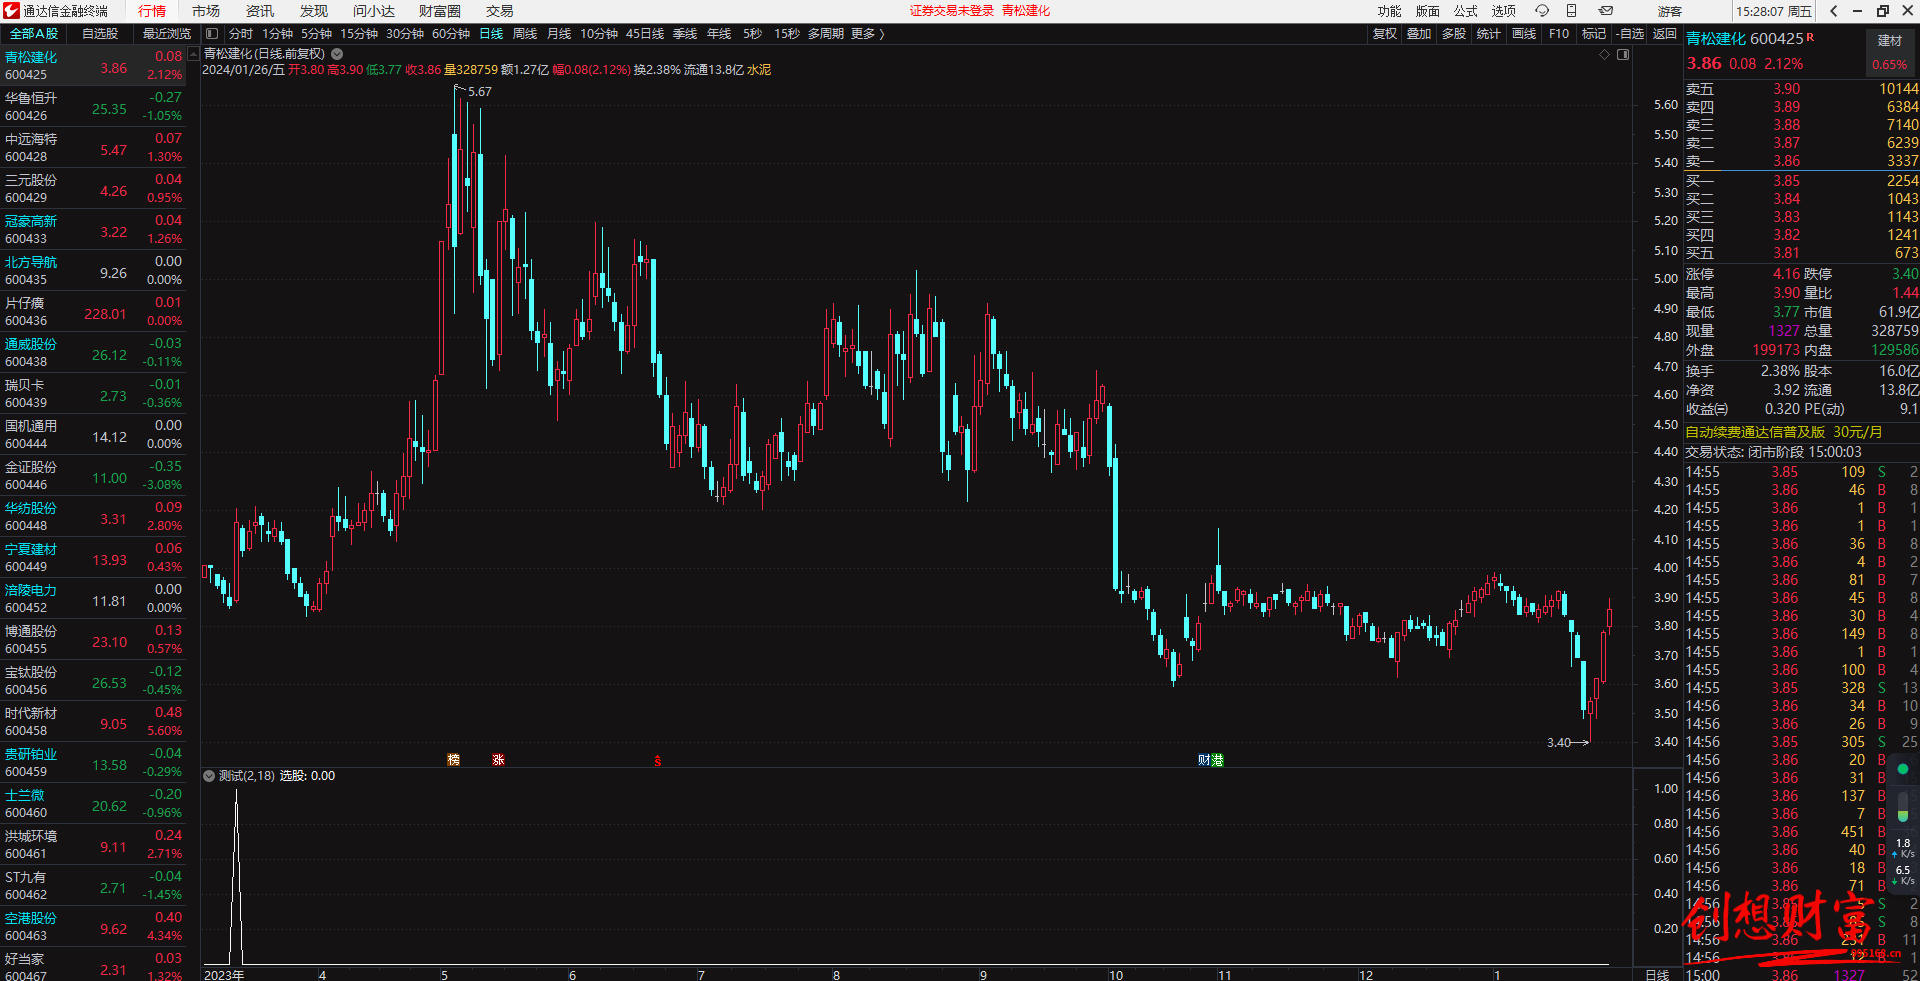Expand the 青松建化 chart title dropdown arrow

point(338,54)
